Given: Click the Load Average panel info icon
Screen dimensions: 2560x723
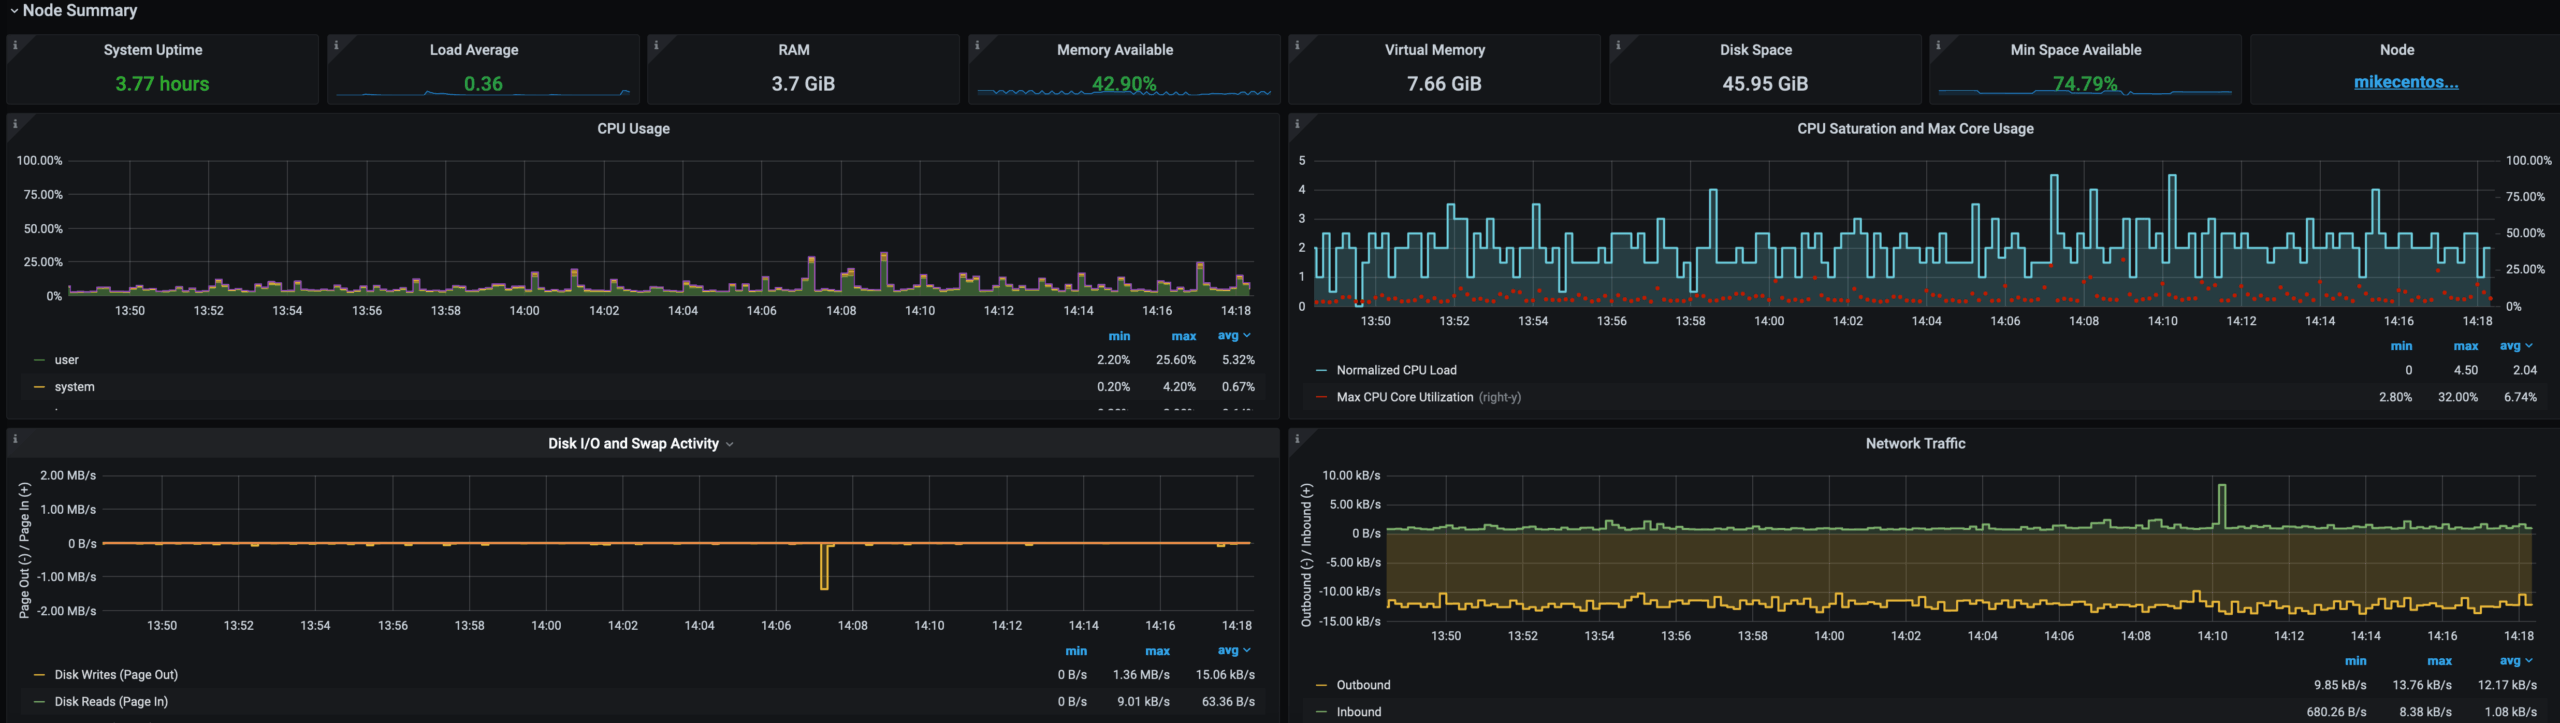Looking at the screenshot, I should coord(336,45).
